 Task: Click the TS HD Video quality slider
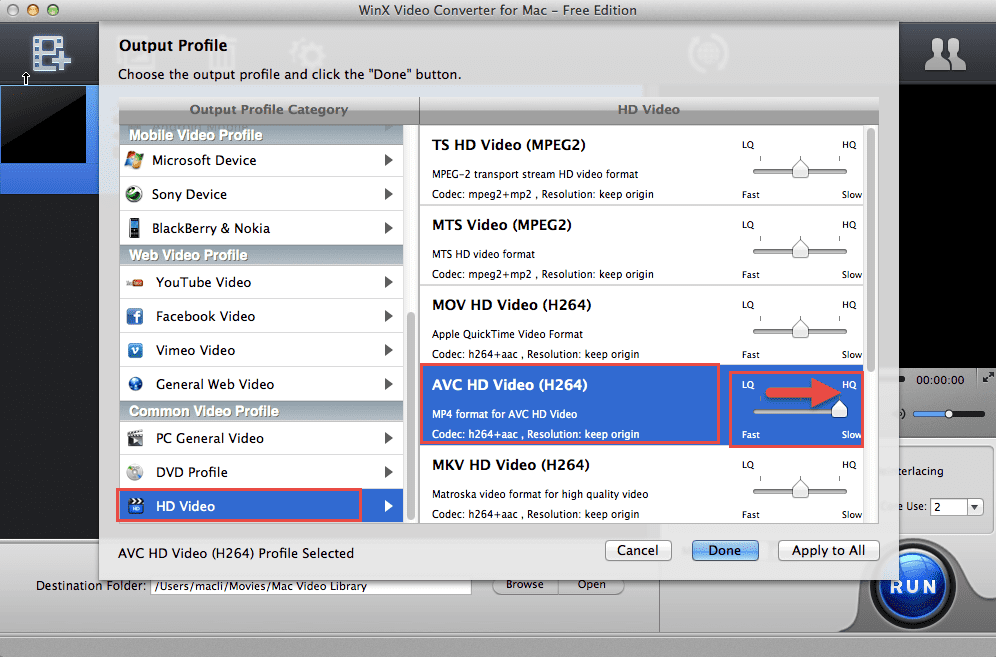point(800,169)
